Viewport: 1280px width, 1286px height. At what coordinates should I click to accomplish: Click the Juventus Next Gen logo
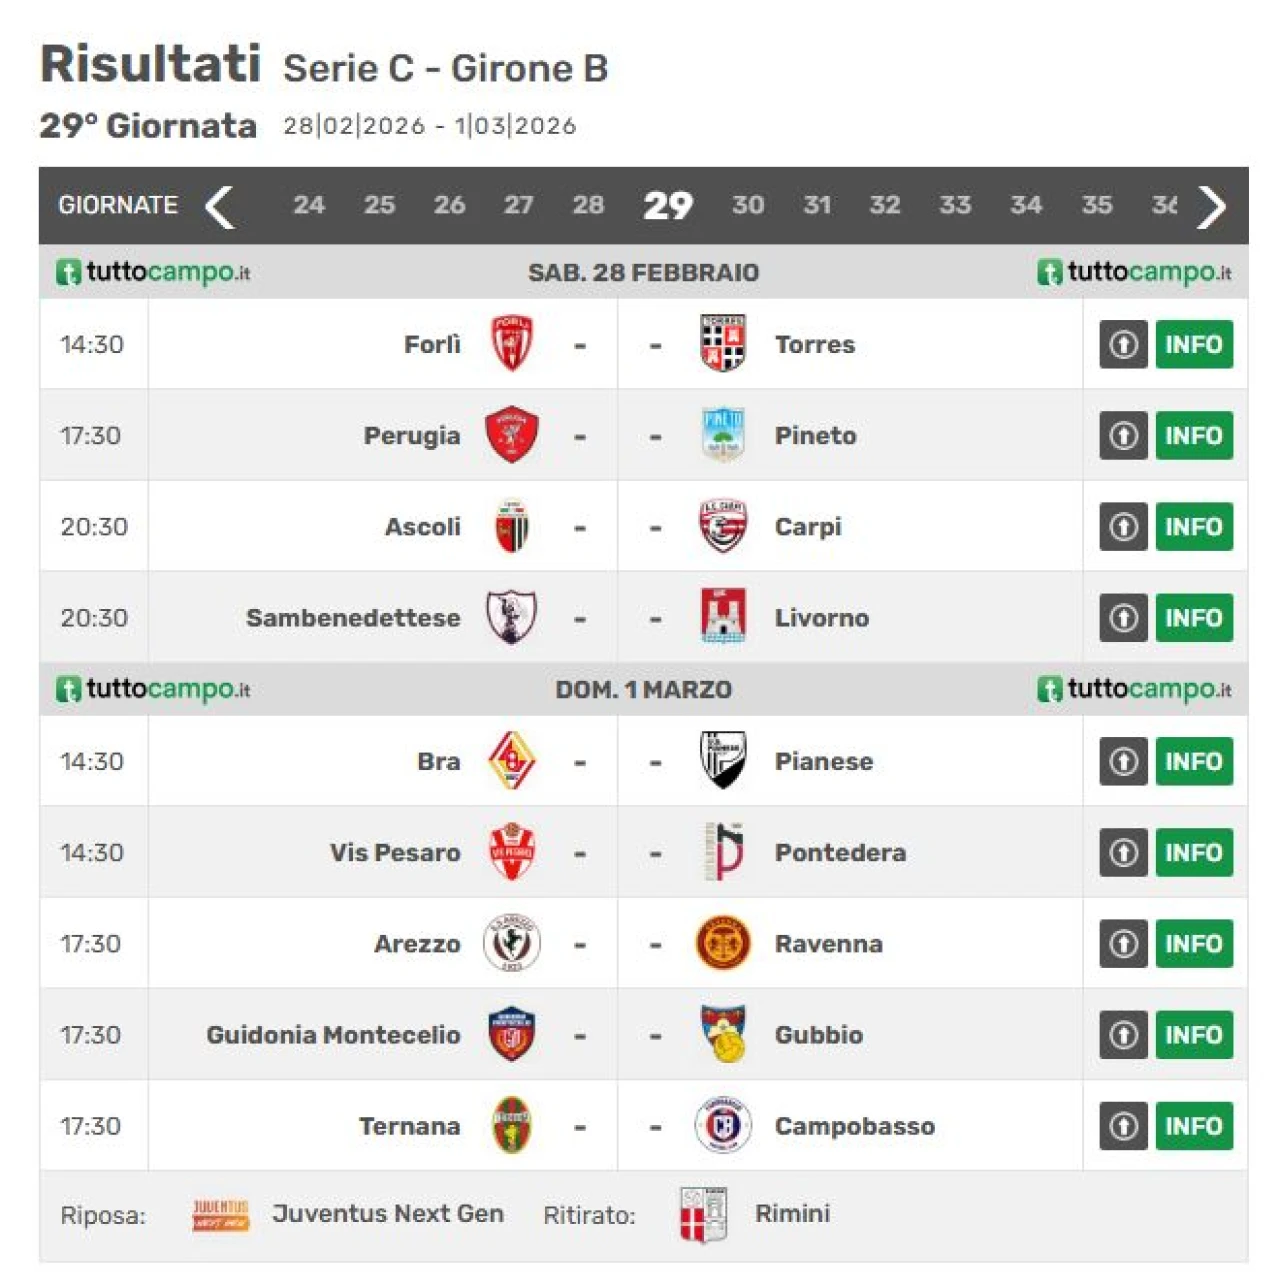pos(221,1214)
